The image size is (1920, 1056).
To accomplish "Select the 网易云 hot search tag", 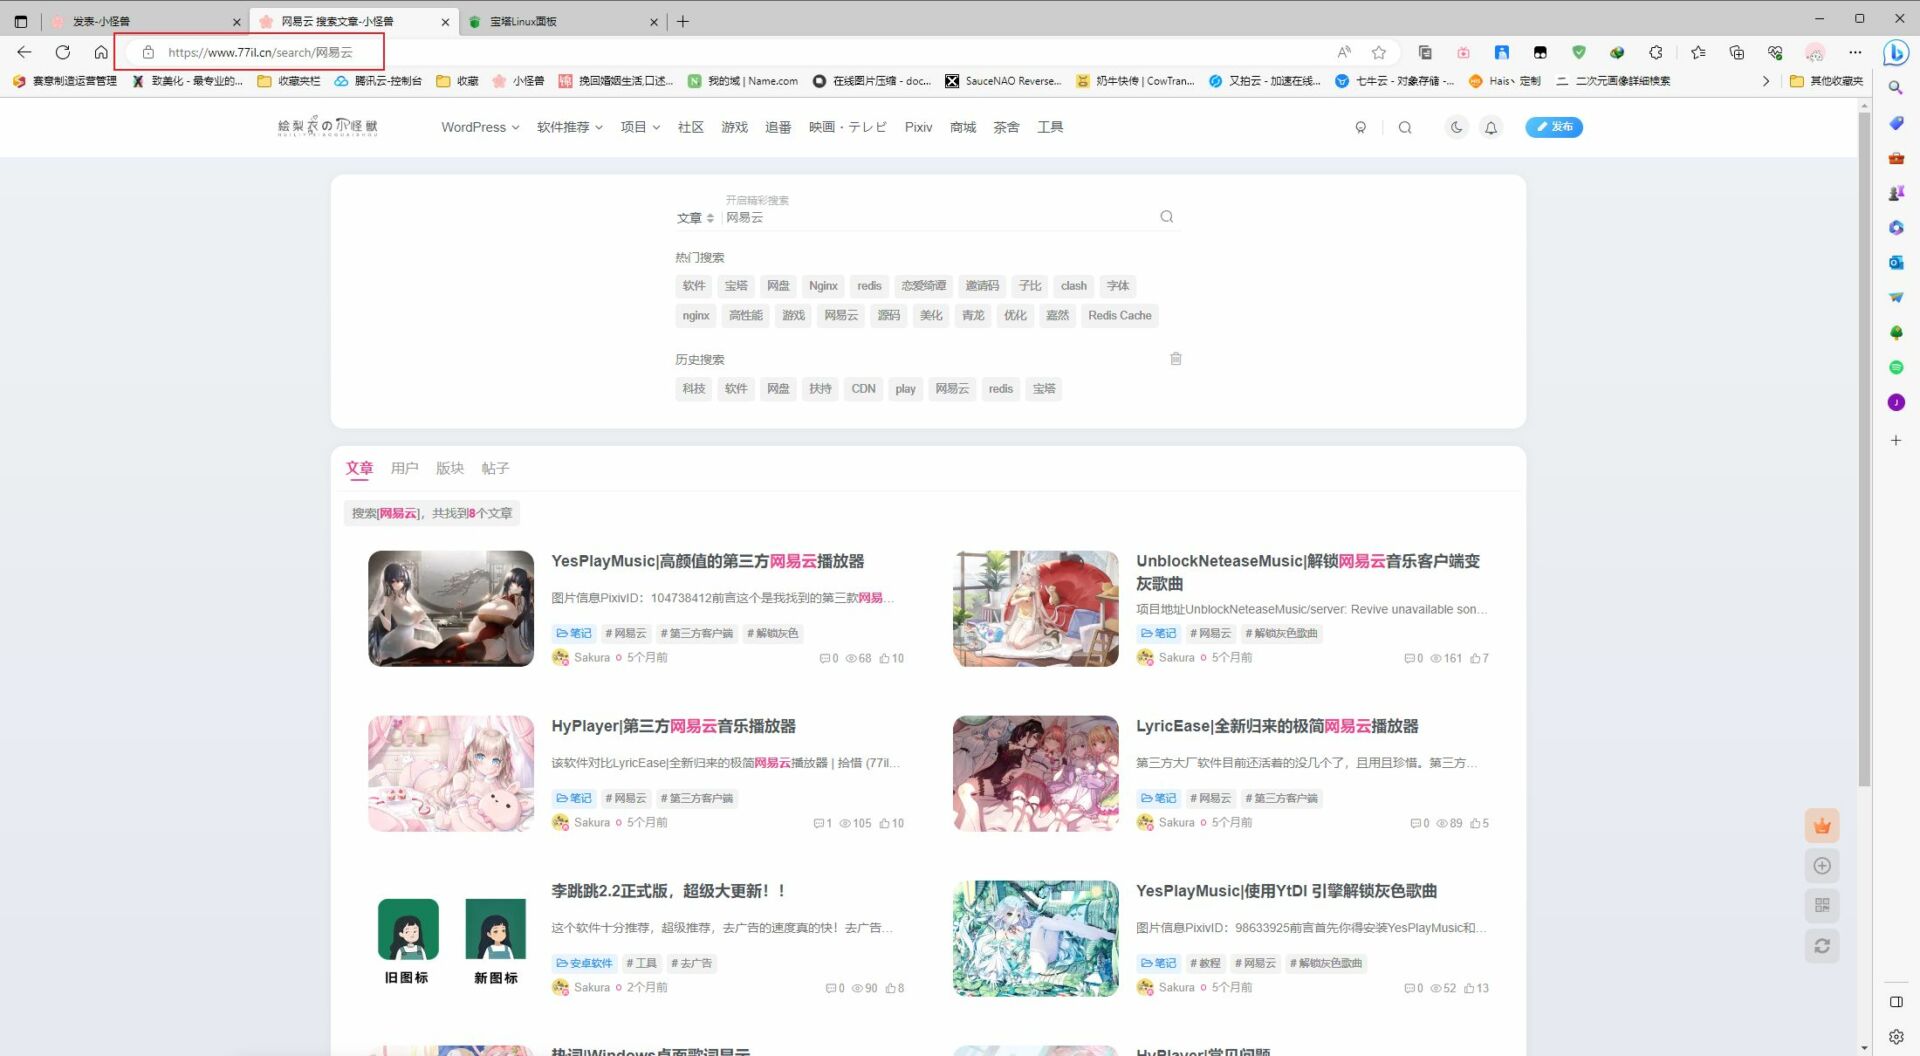I will coord(840,315).
